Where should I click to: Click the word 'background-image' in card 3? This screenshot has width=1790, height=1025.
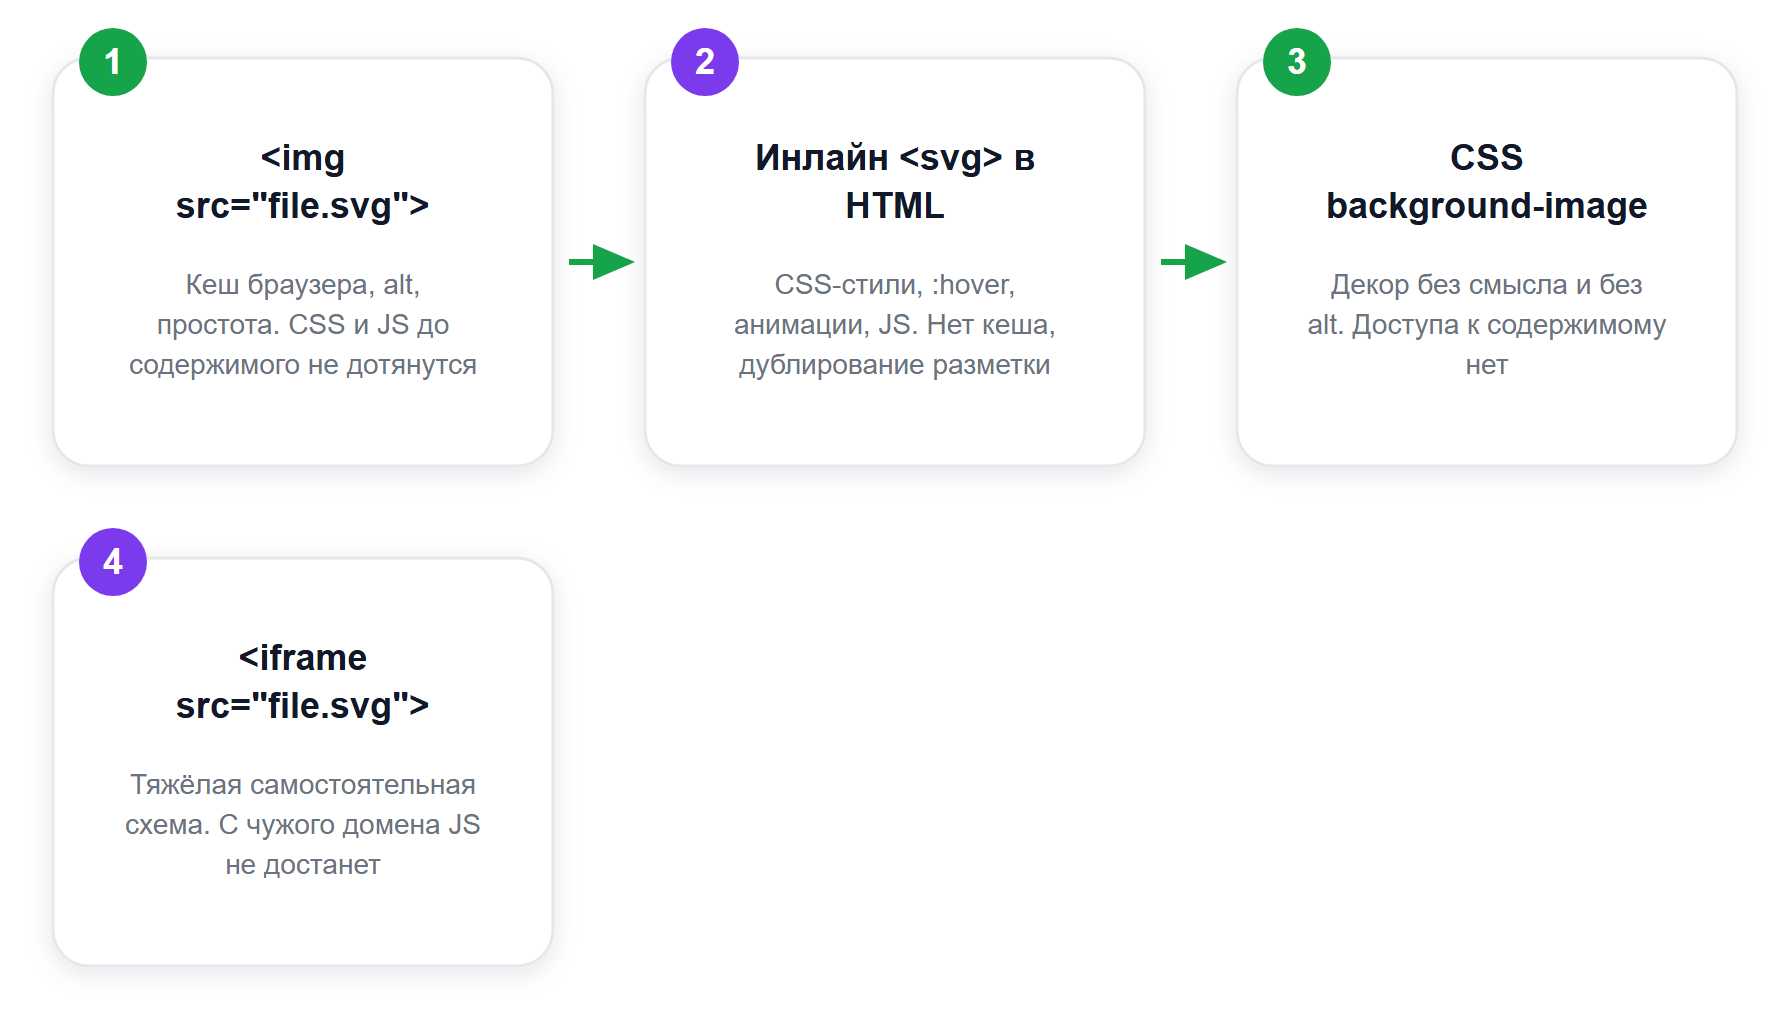[x=1487, y=206]
